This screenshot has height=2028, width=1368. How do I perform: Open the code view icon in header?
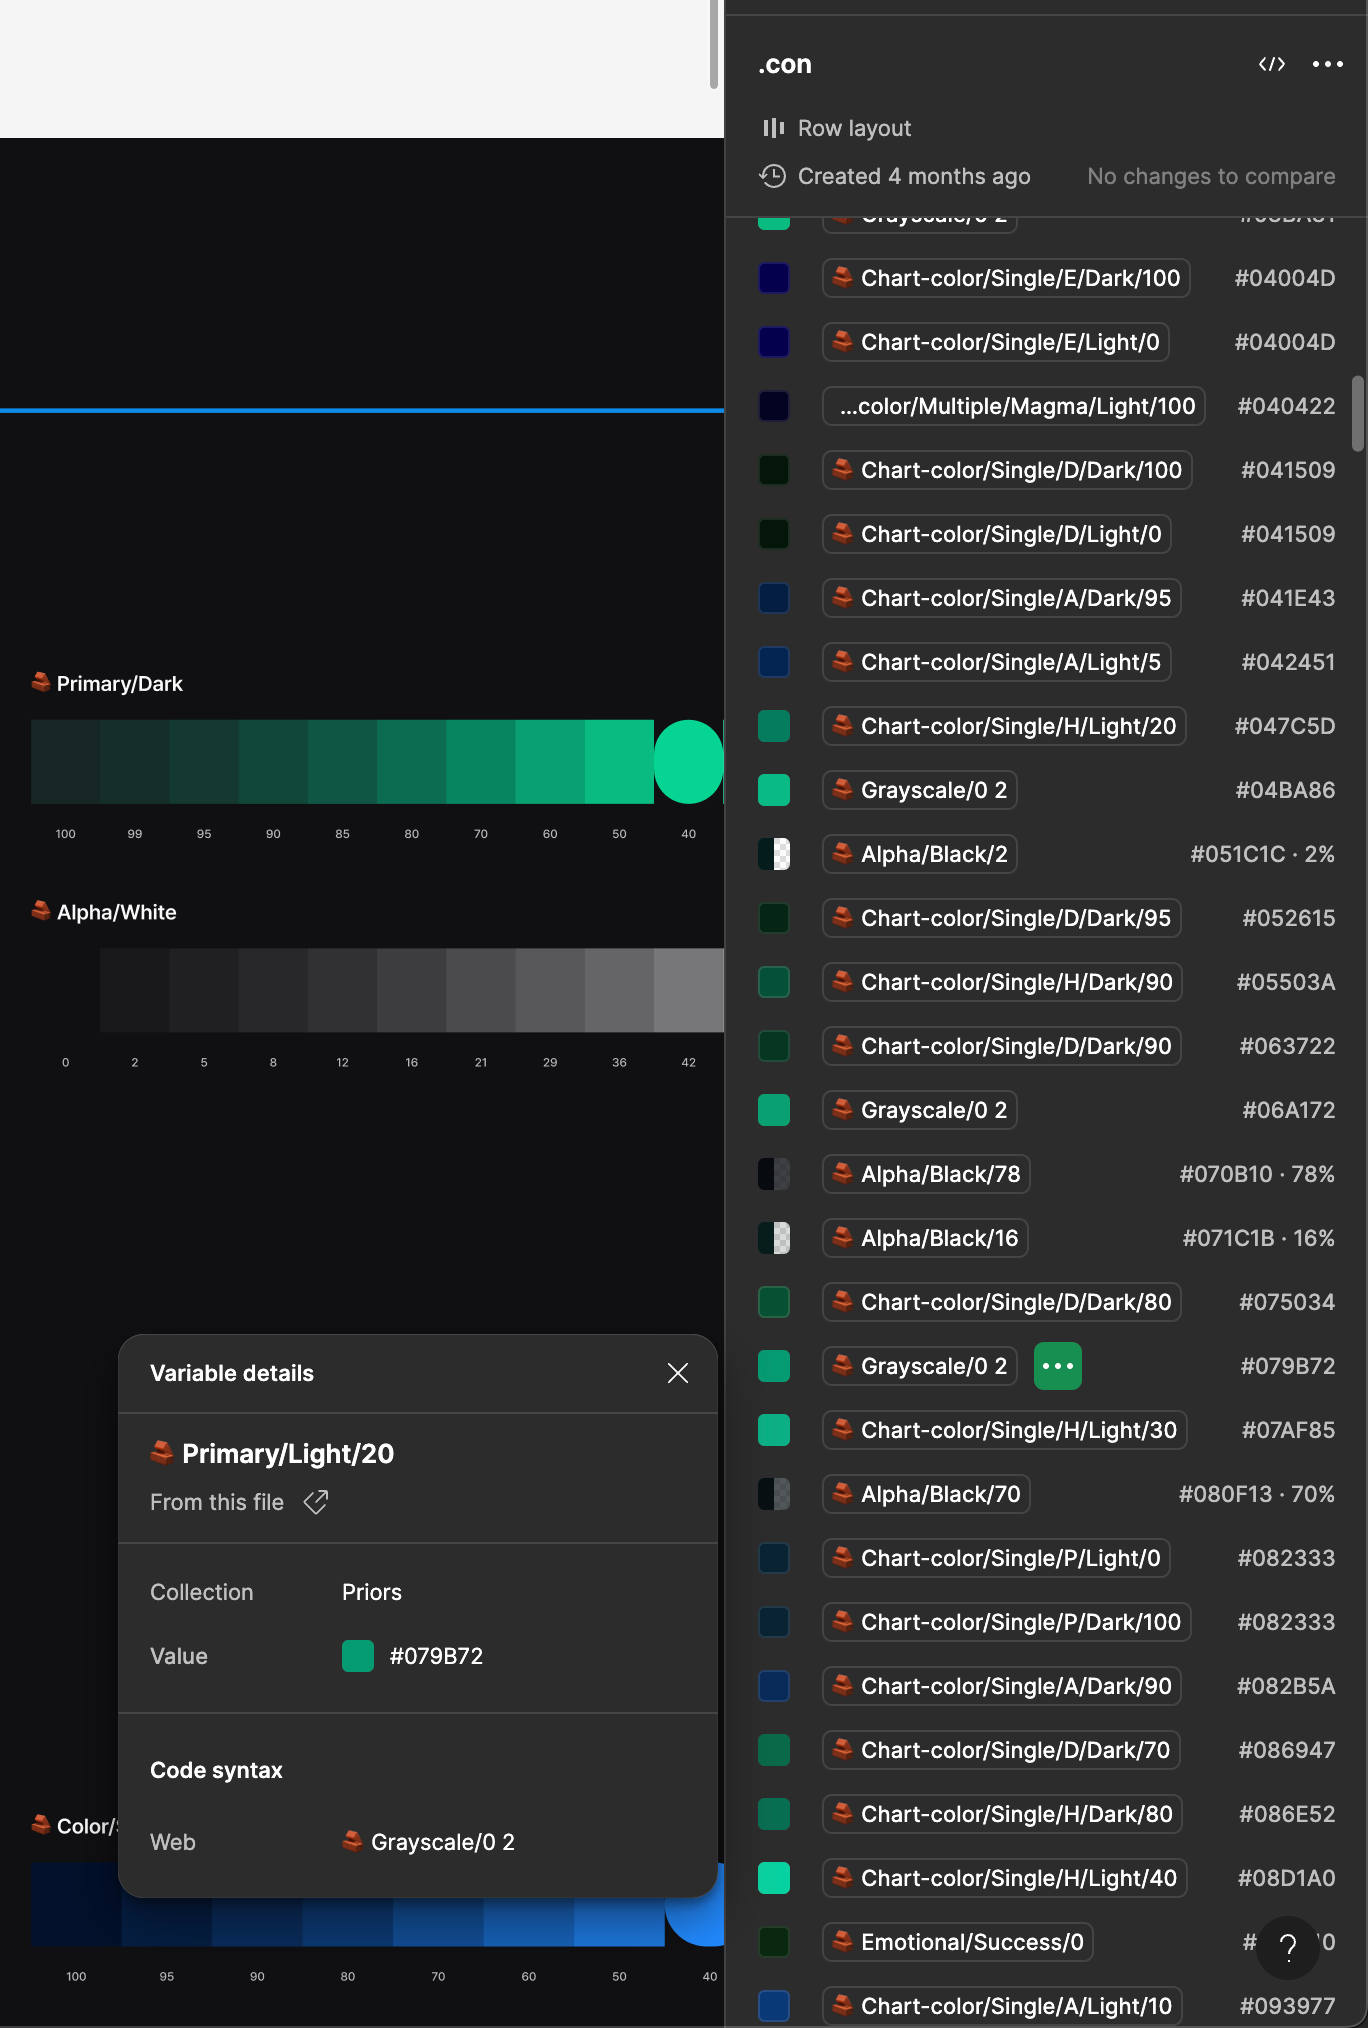(x=1271, y=64)
